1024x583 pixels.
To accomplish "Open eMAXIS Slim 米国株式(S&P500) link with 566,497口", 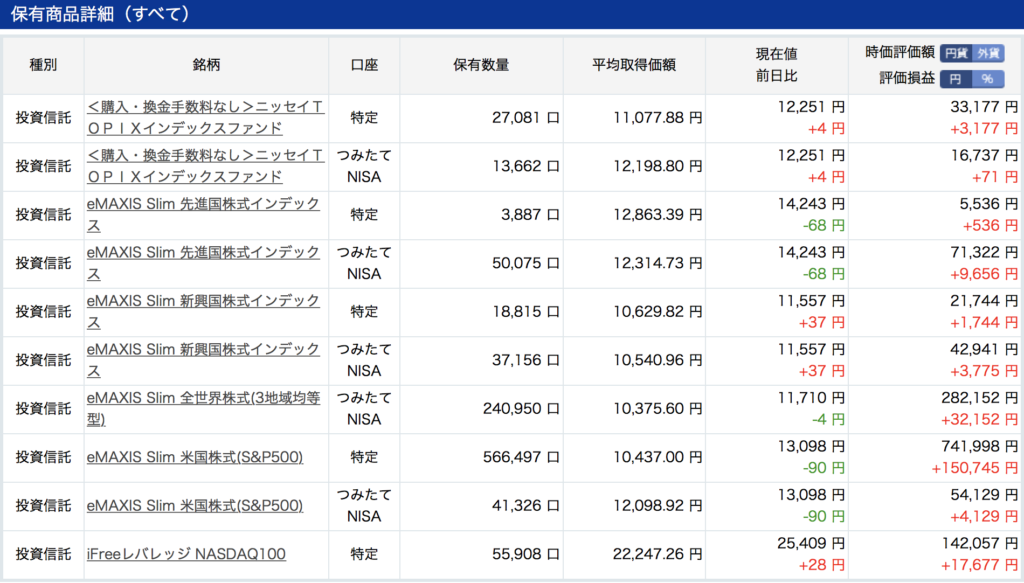I will [195, 457].
